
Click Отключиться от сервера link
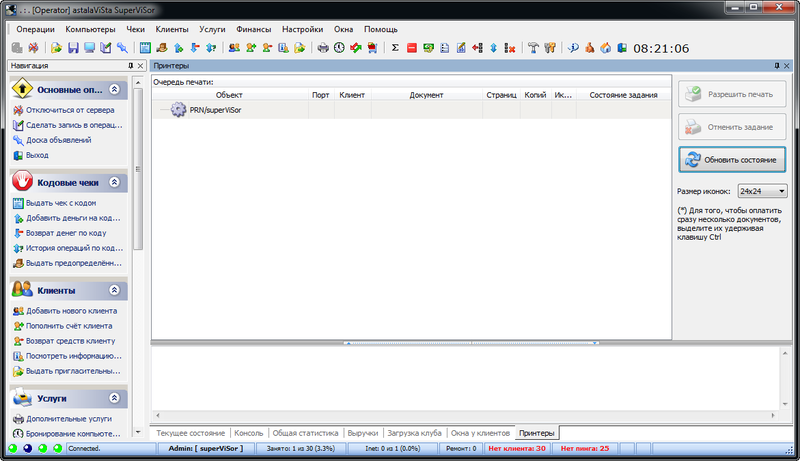[x=70, y=110]
